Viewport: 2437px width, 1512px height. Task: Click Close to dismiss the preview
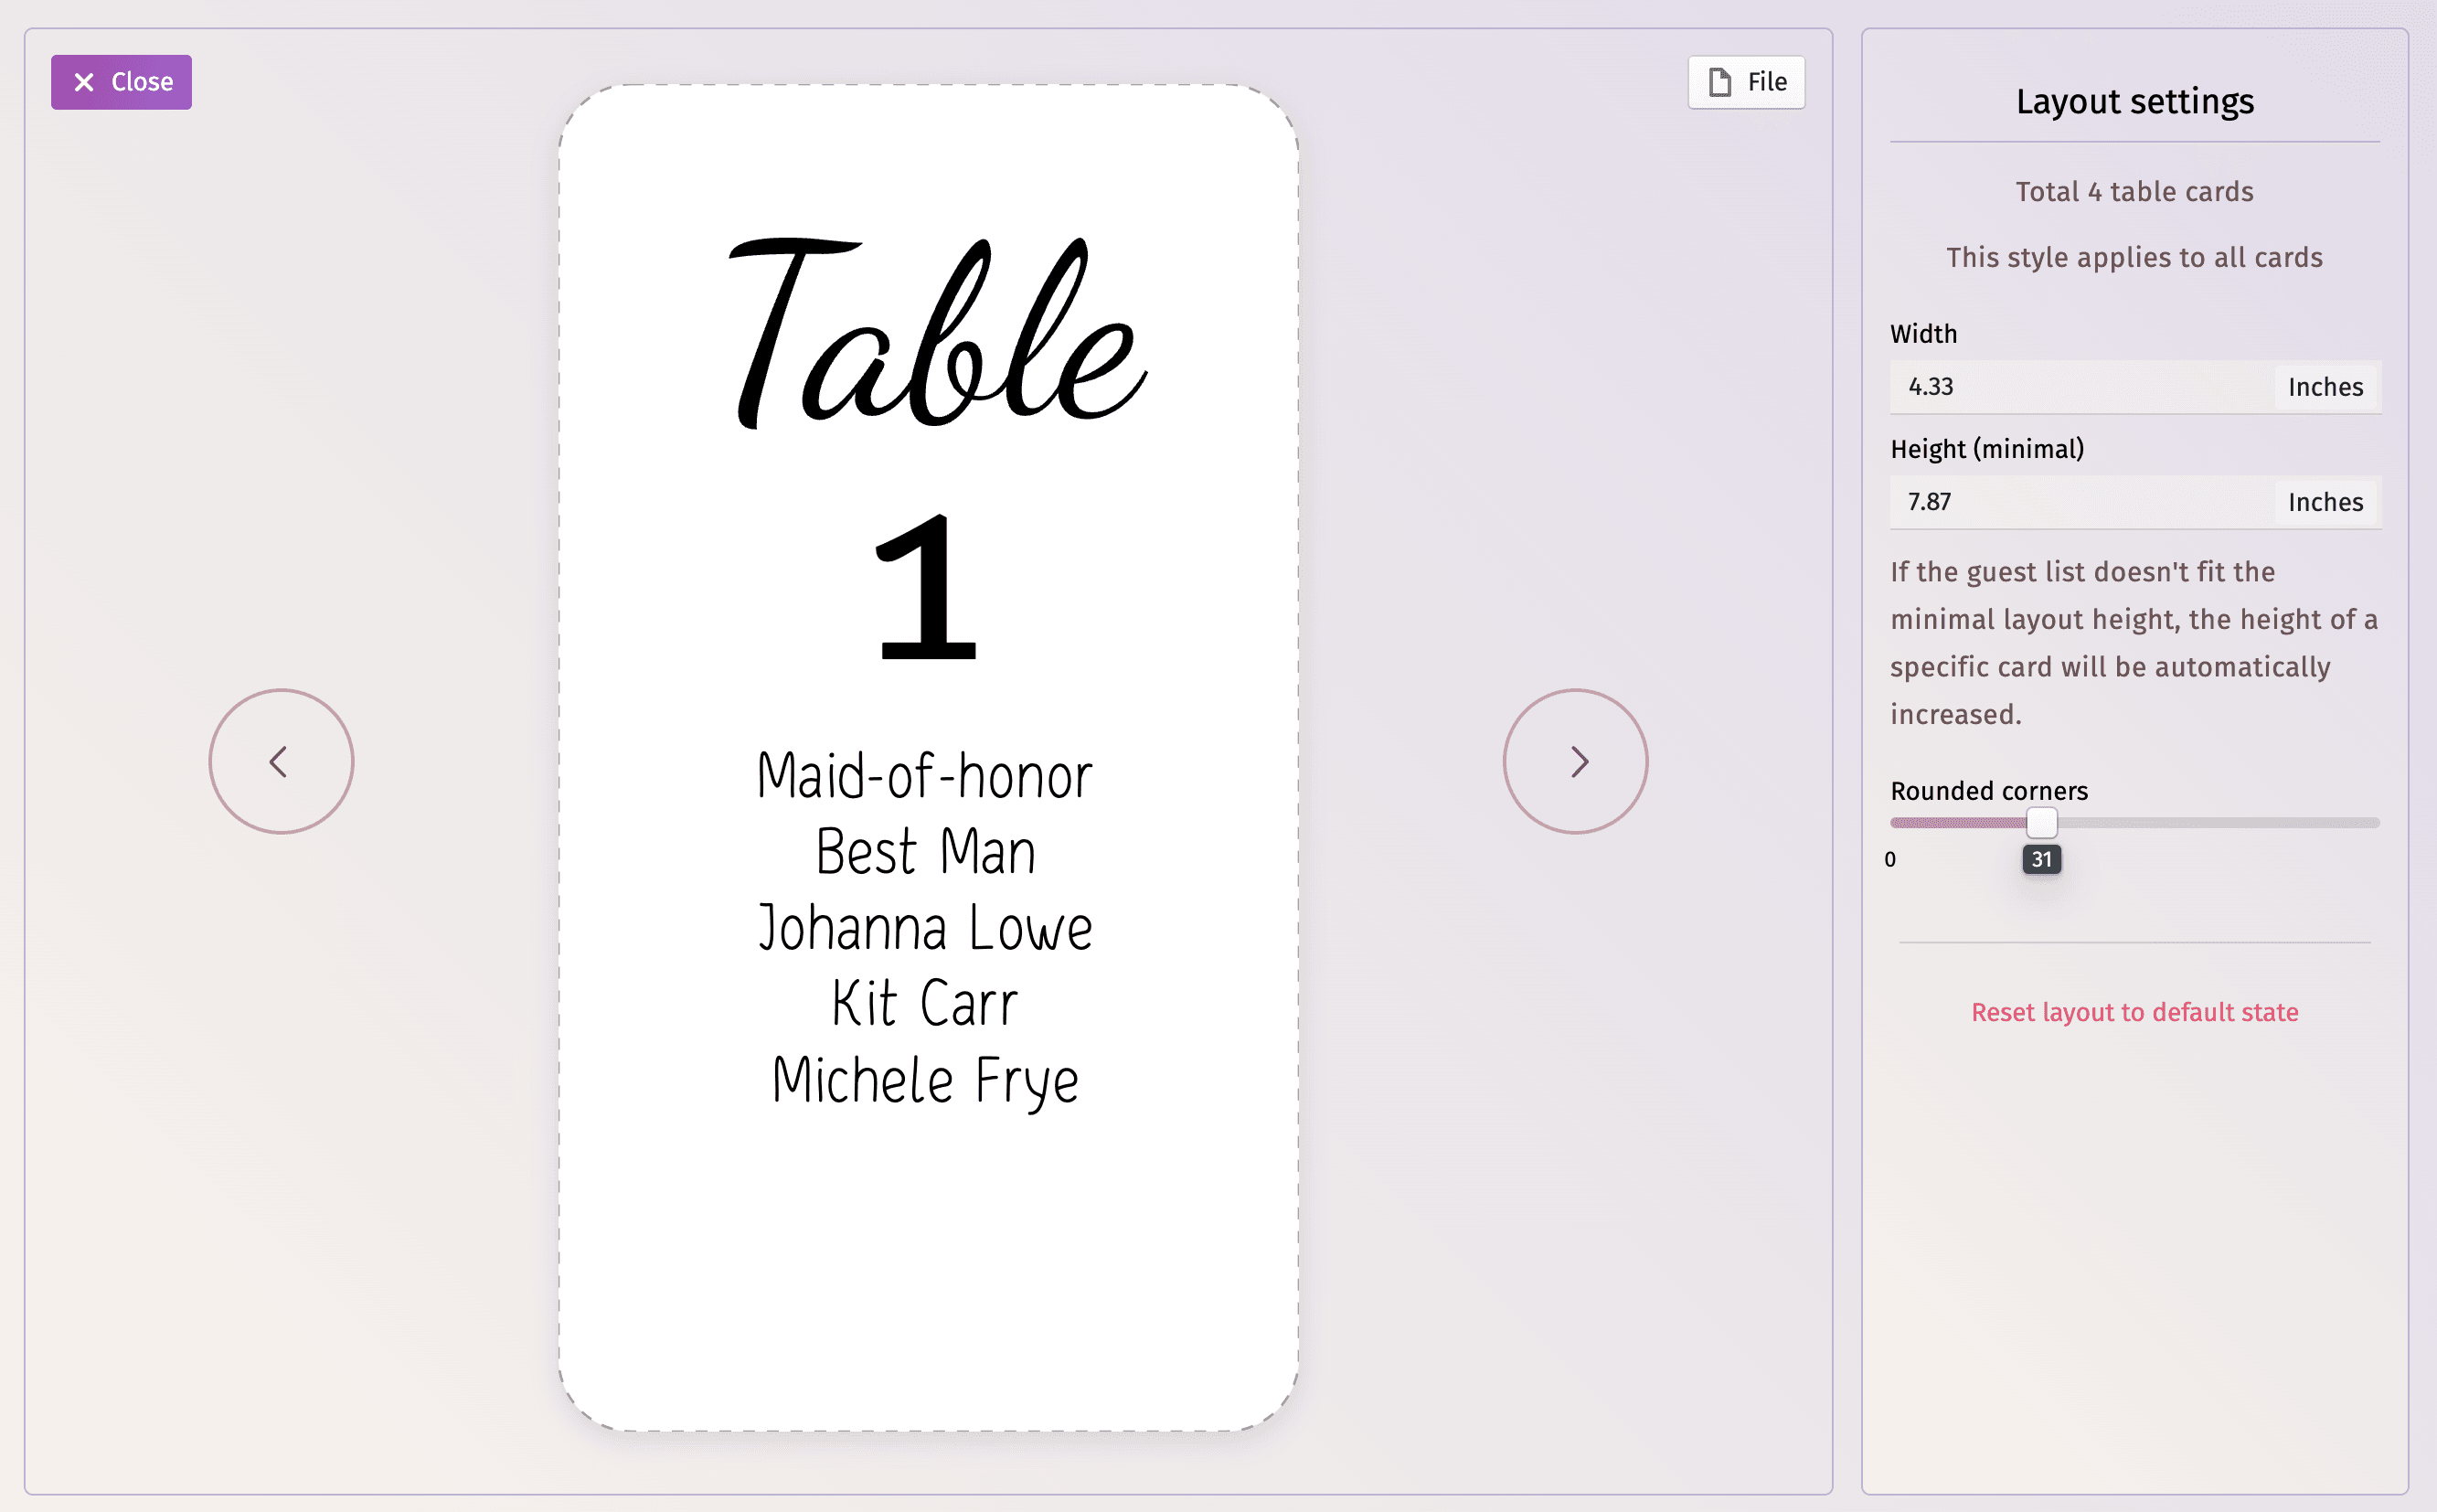(x=120, y=82)
